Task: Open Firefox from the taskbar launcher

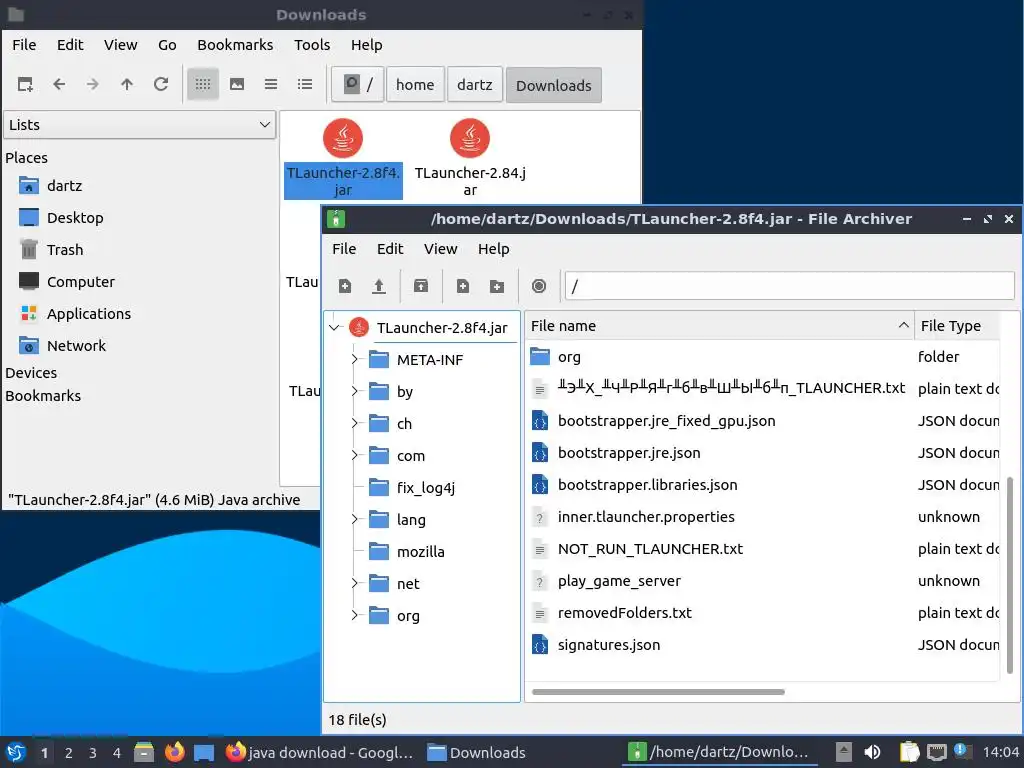Action: (174, 752)
